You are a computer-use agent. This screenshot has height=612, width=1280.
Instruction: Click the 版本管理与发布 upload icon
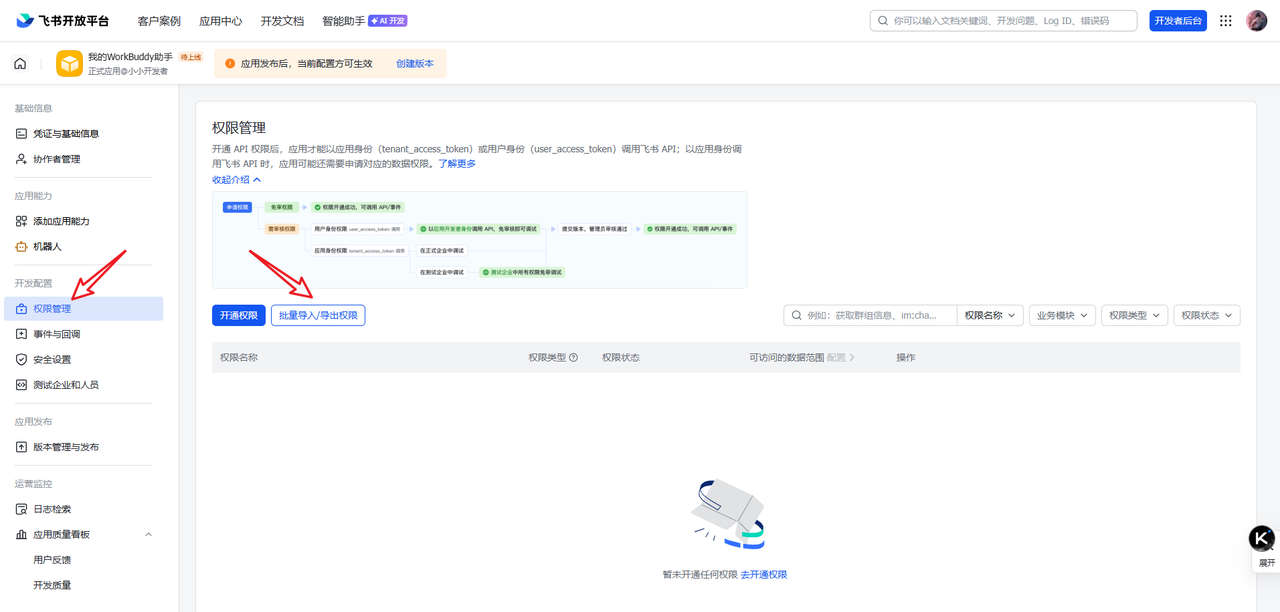tap(21, 447)
